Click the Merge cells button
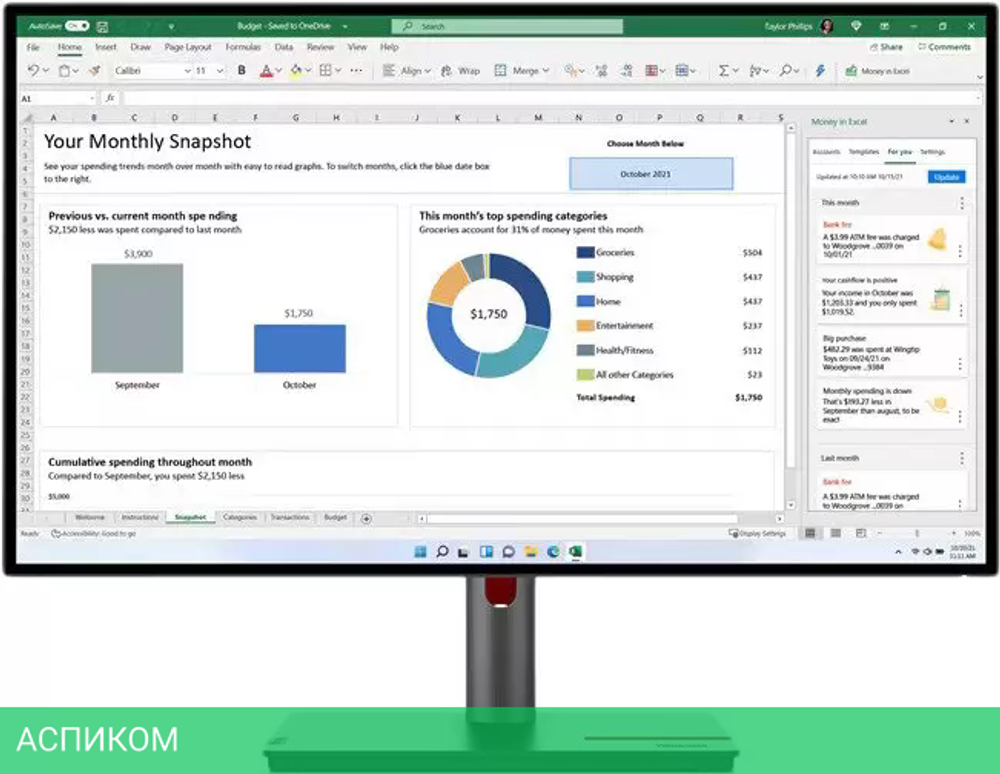The height and width of the screenshot is (774, 1000). tap(517, 71)
